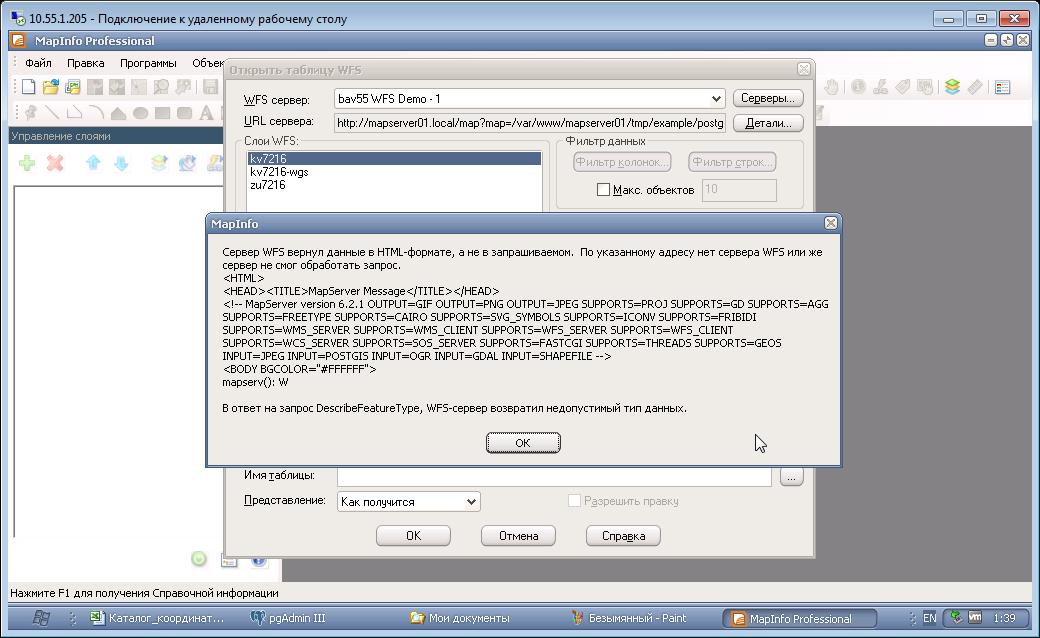Switch to Безымянный - Paint taskbar item

629,618
